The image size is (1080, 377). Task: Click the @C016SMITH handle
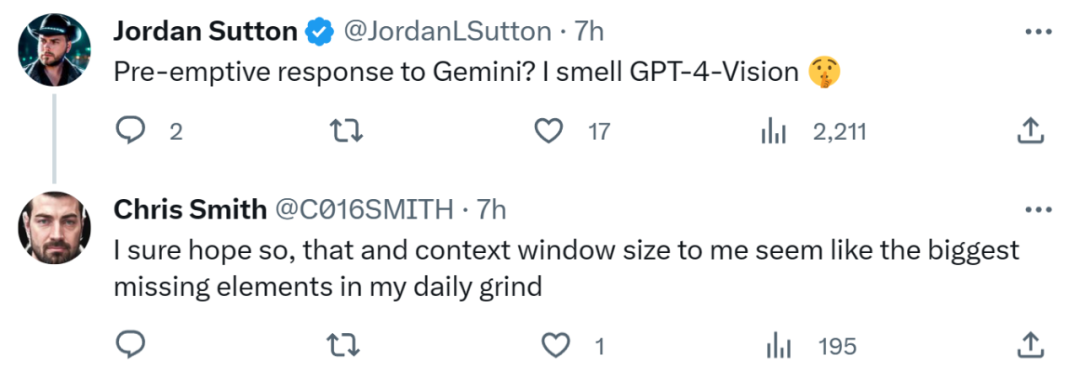364,210
